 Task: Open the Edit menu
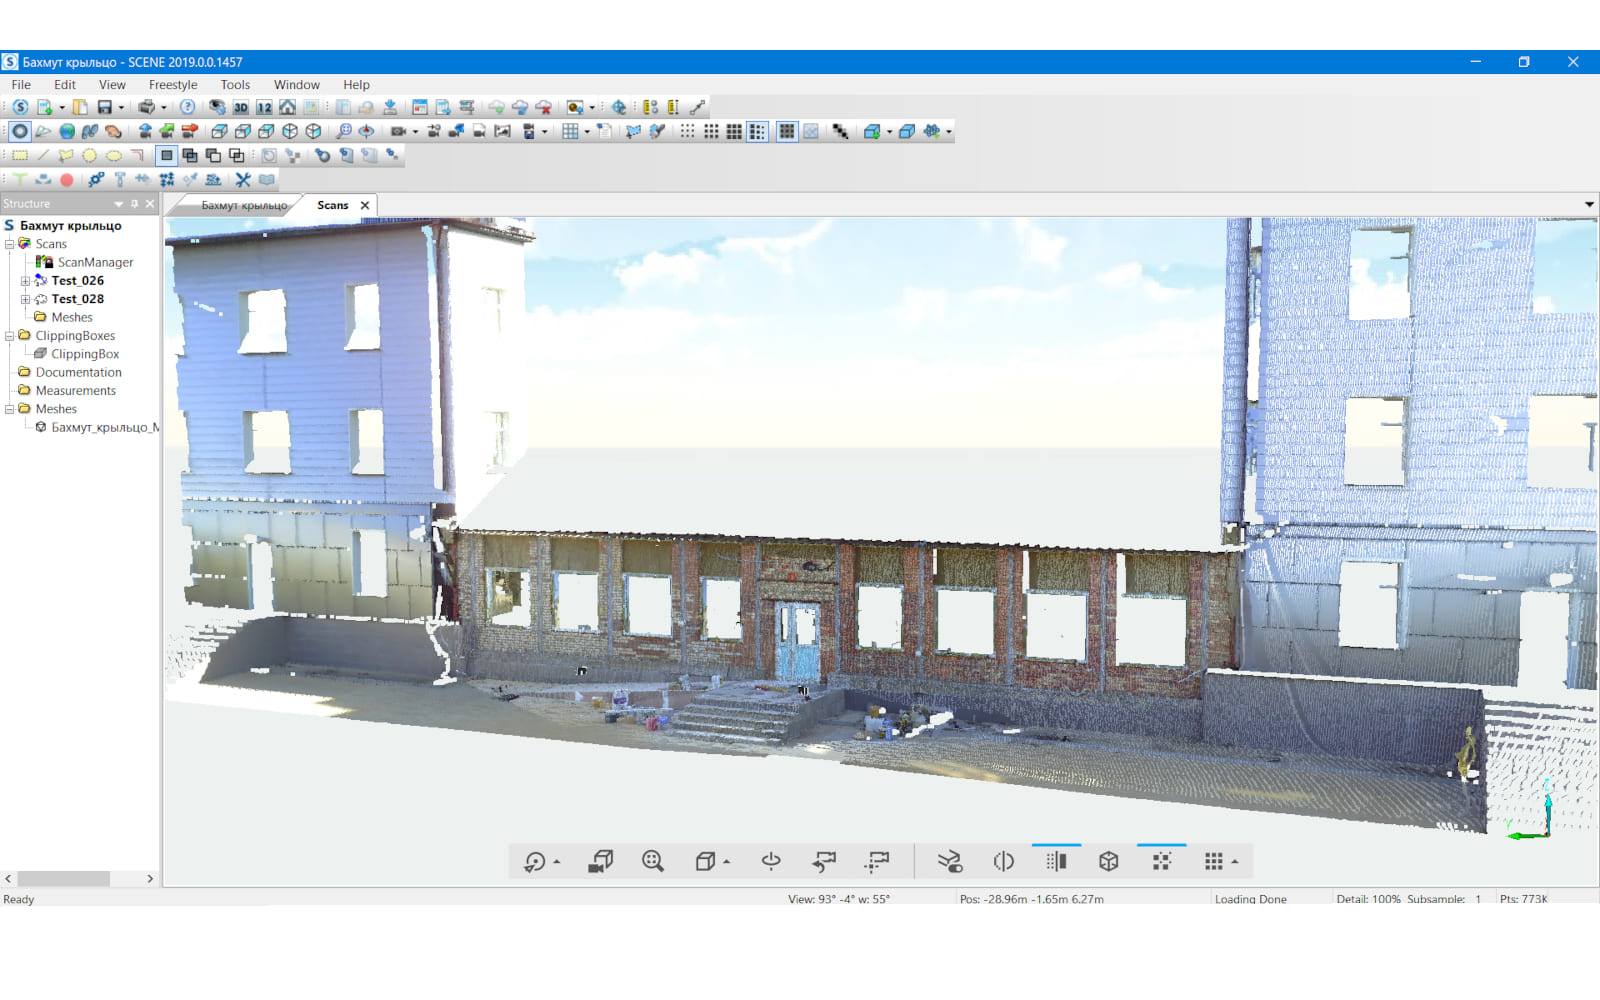pos(65,85)
